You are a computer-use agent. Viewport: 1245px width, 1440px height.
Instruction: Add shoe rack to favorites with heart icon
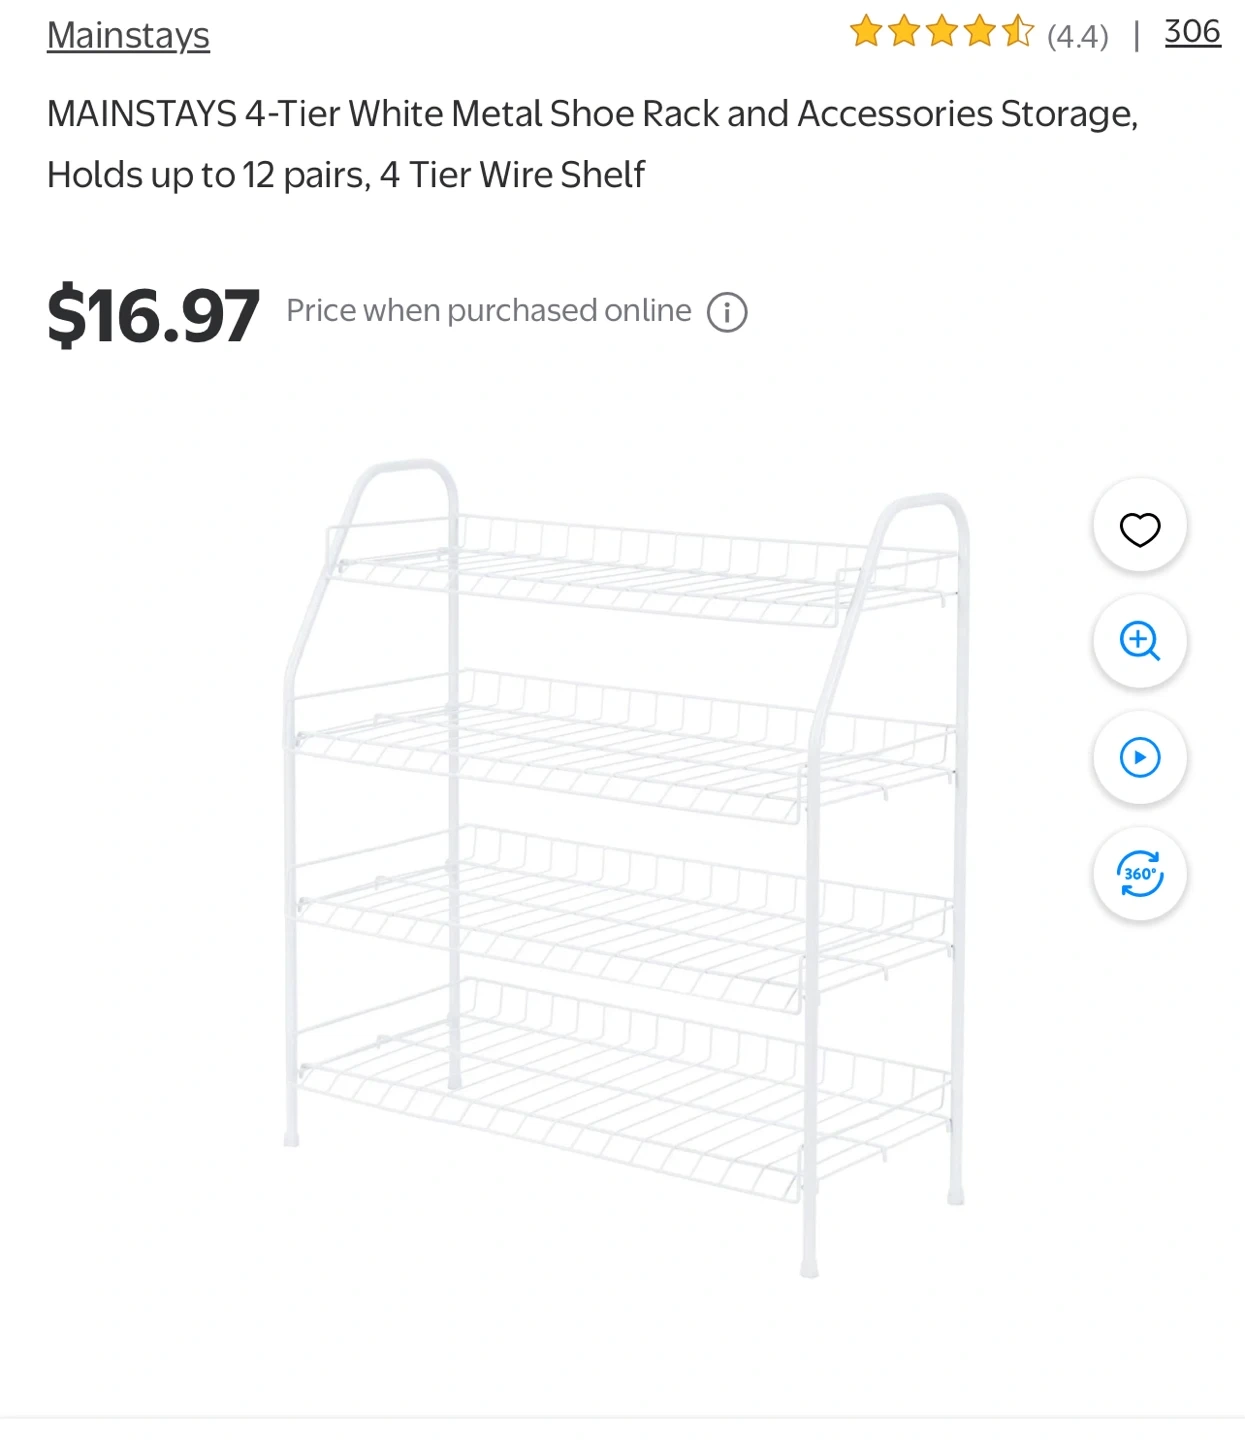coord(1139,527)
